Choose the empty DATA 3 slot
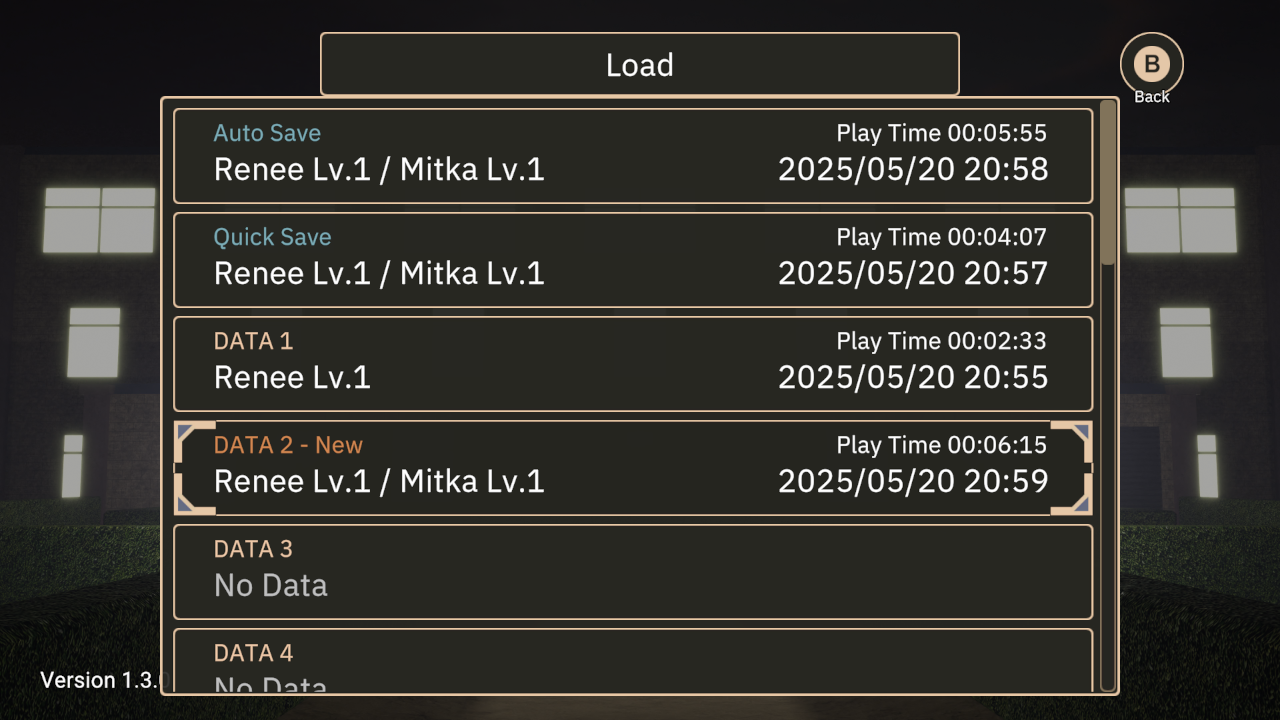This screenshot has height=720, width=1280. click(633, 572)
